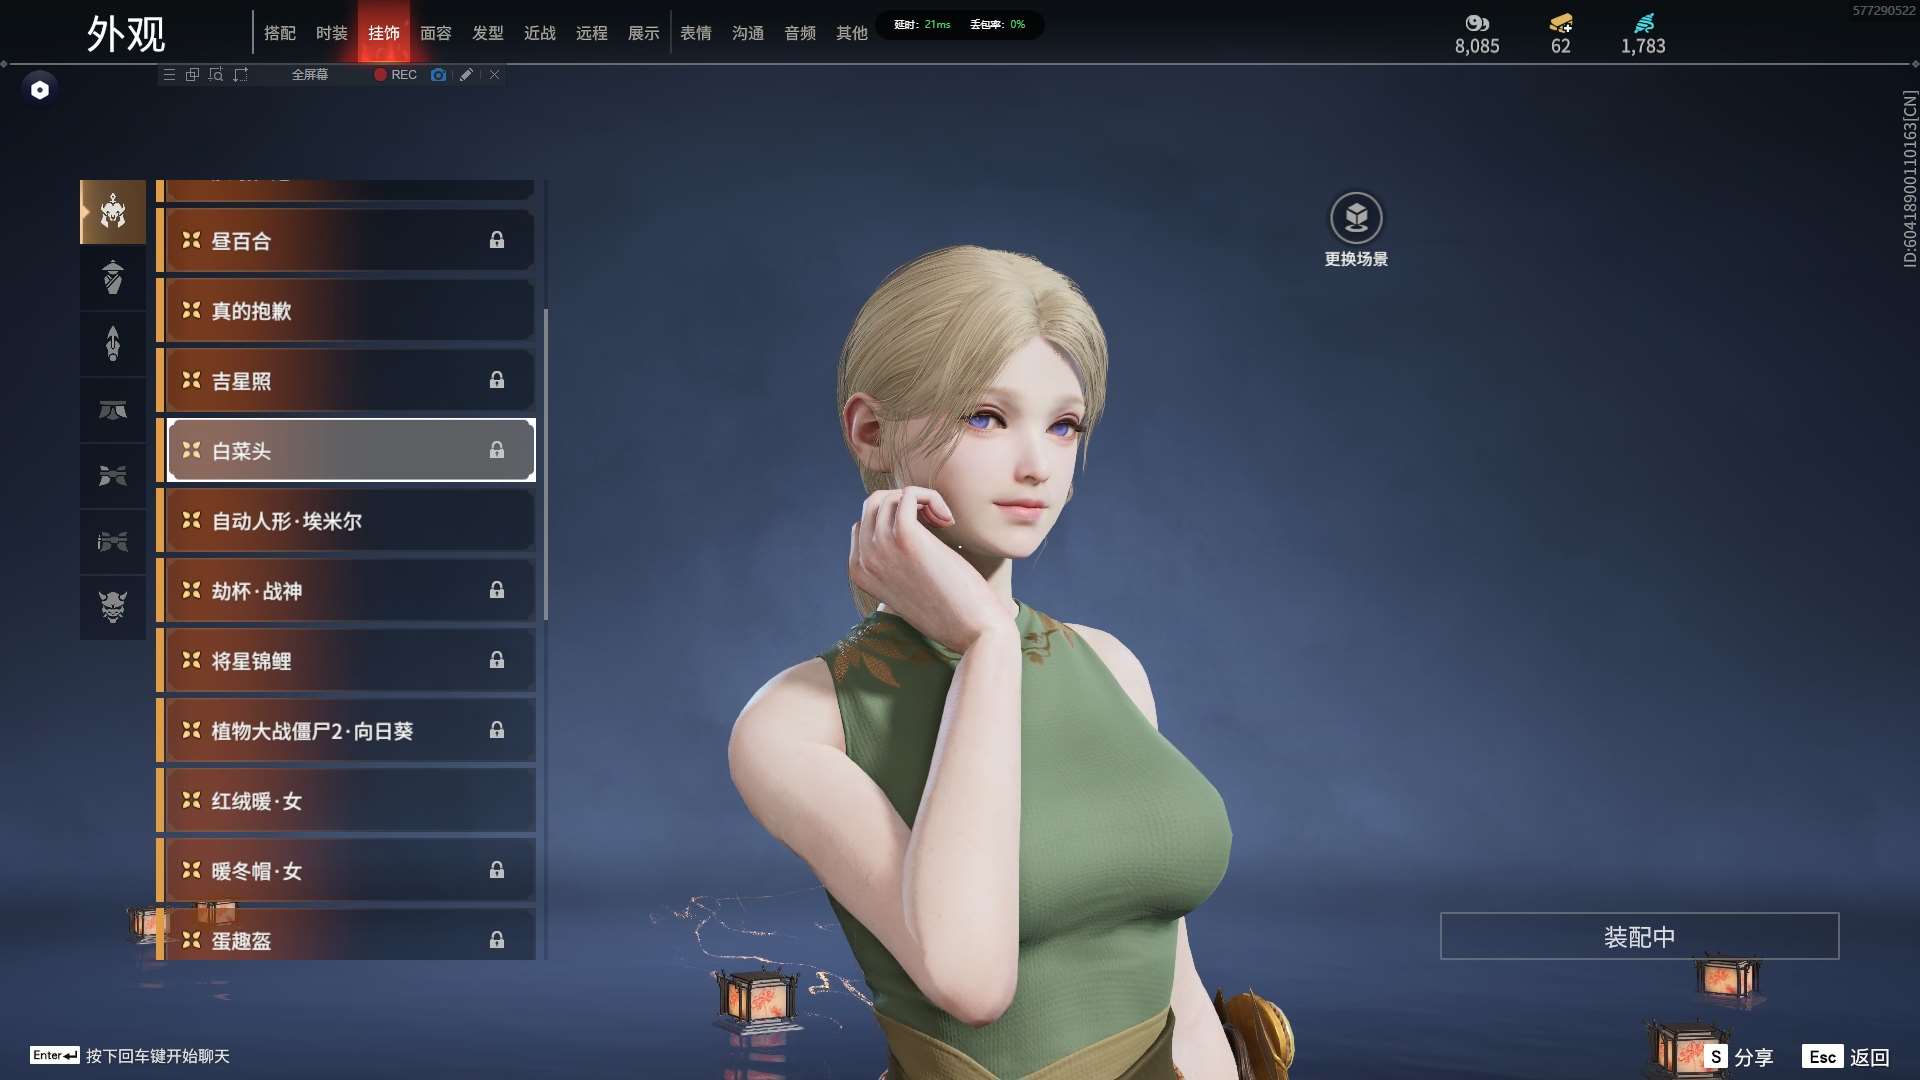
Task: Select the 真的抱歉 accessory entry
Action: coord(347,310)
